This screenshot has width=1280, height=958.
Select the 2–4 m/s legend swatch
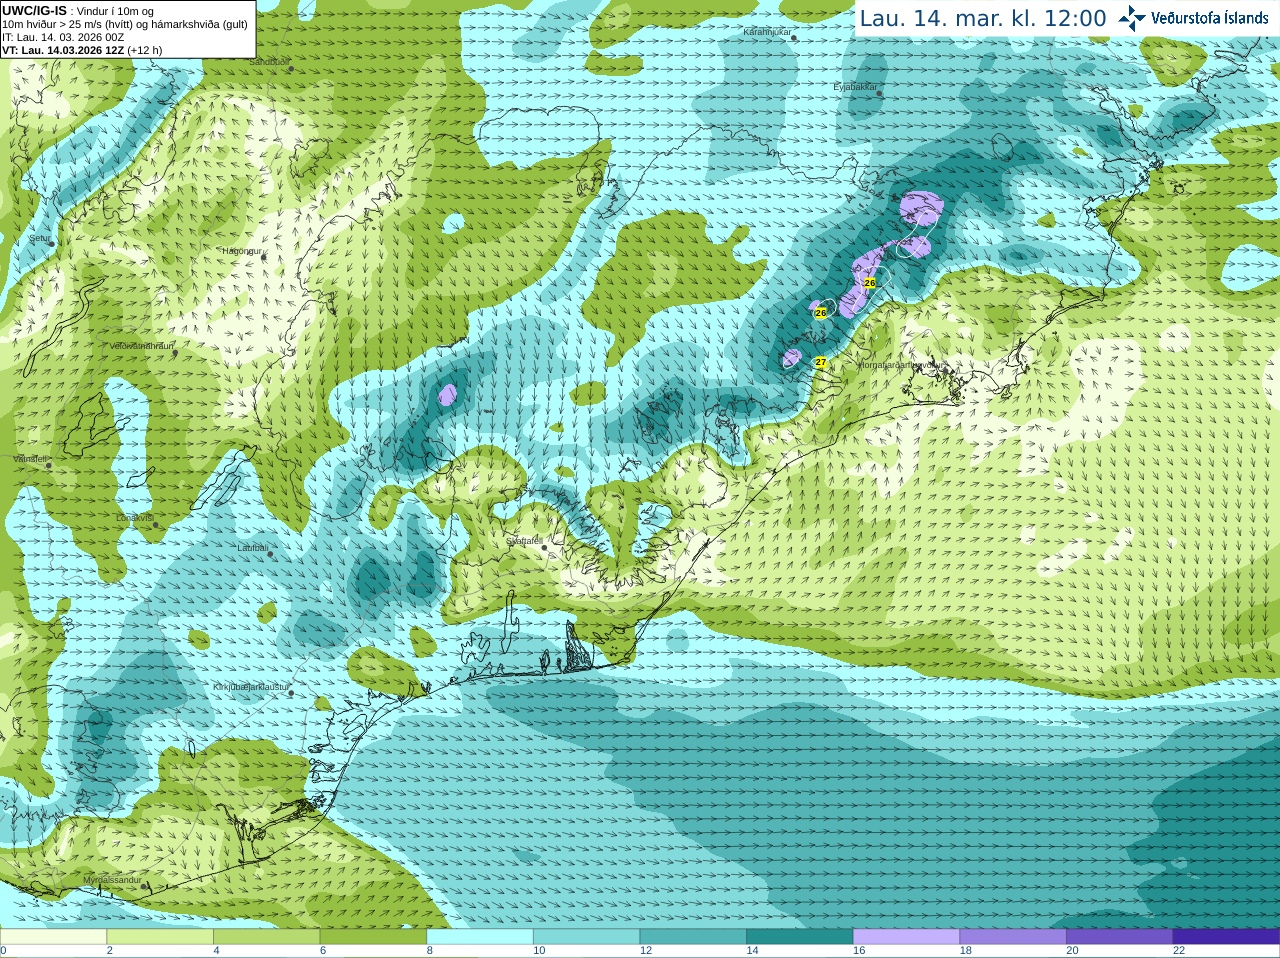(160, 937)
